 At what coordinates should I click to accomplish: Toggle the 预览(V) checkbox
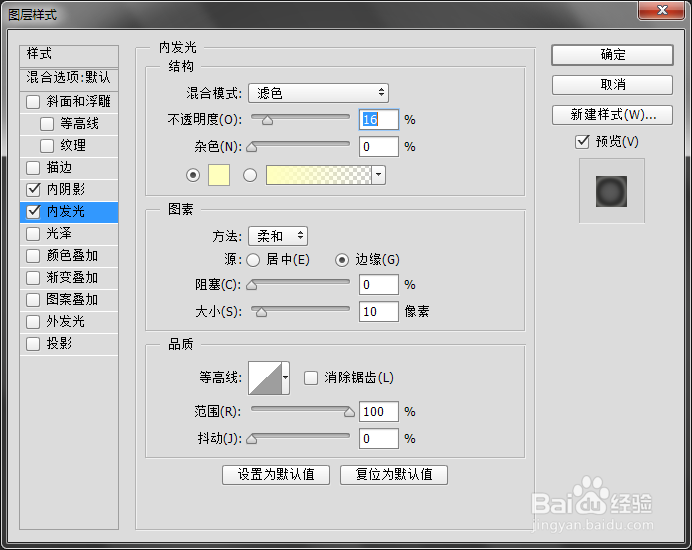pyautogui.click(x=582, y=142)
